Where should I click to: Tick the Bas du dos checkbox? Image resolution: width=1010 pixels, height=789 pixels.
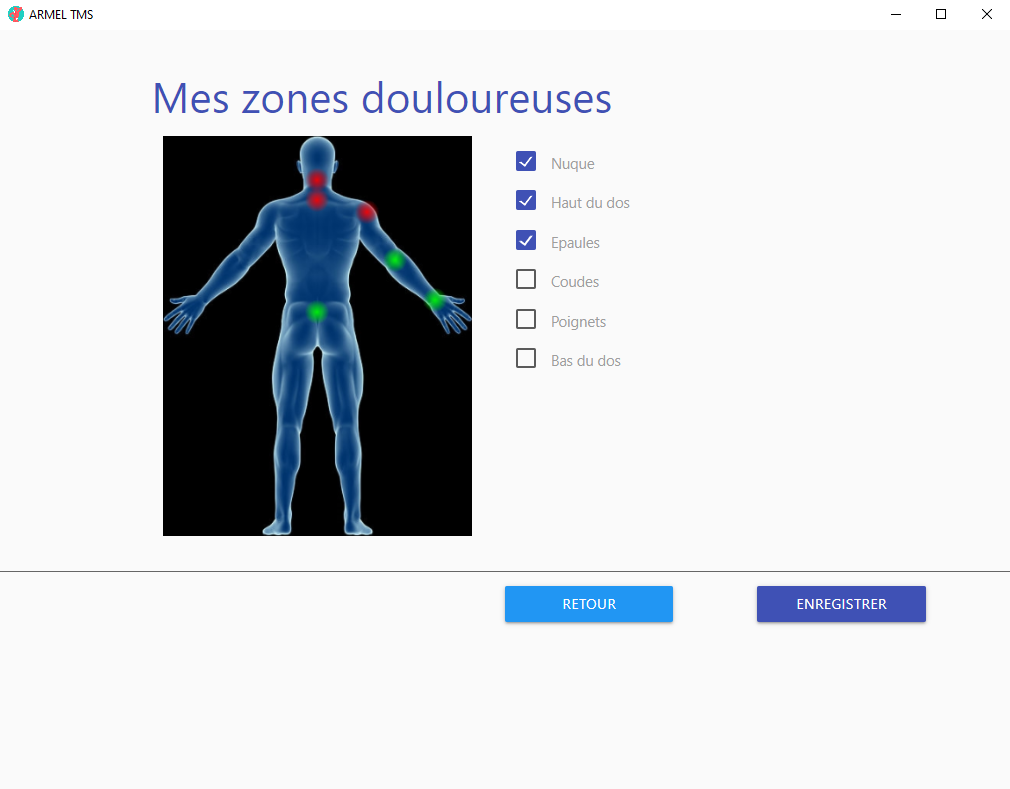click(526, 359)
